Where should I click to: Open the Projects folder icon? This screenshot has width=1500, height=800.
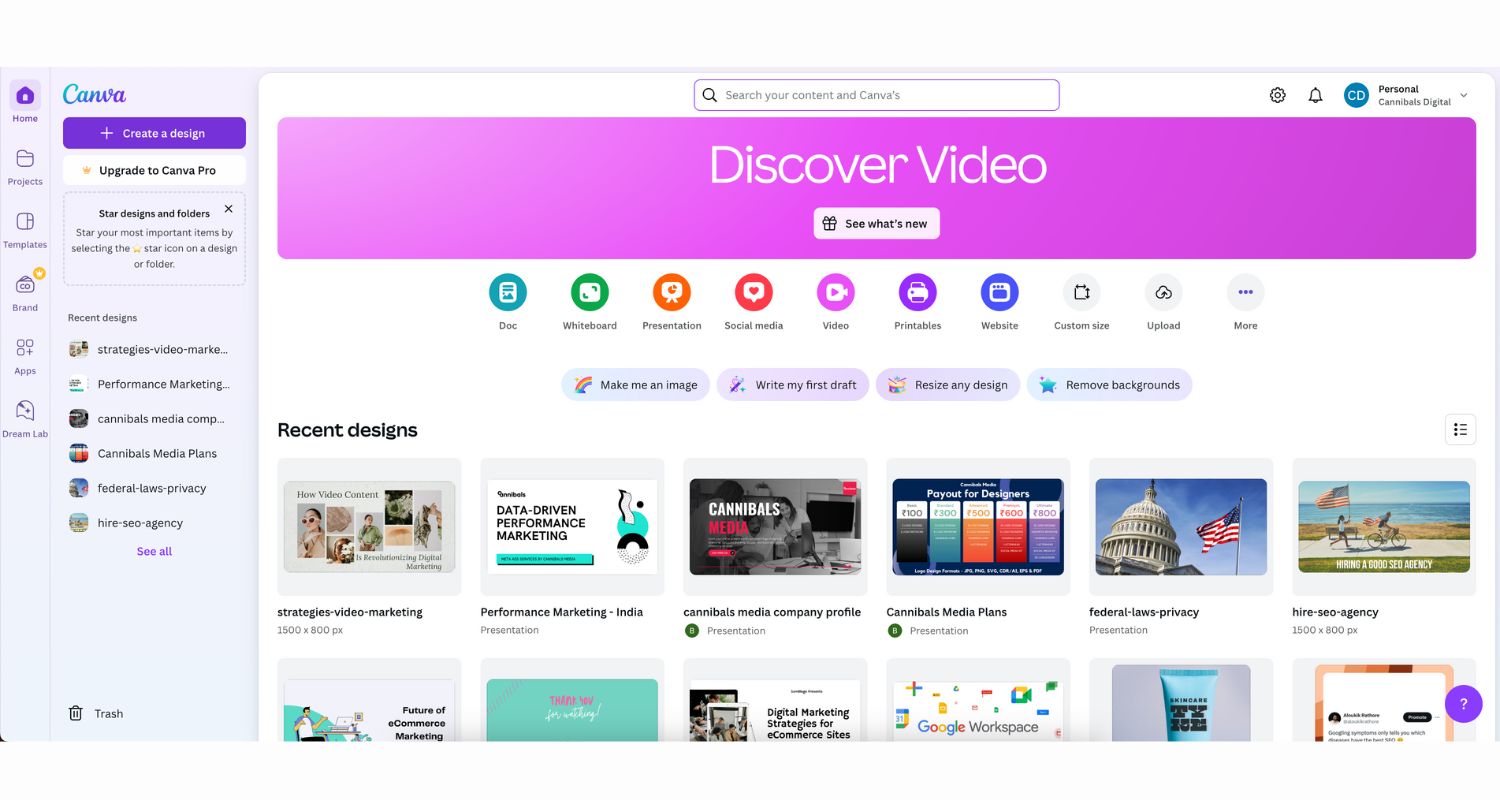(x=25, y=159)
